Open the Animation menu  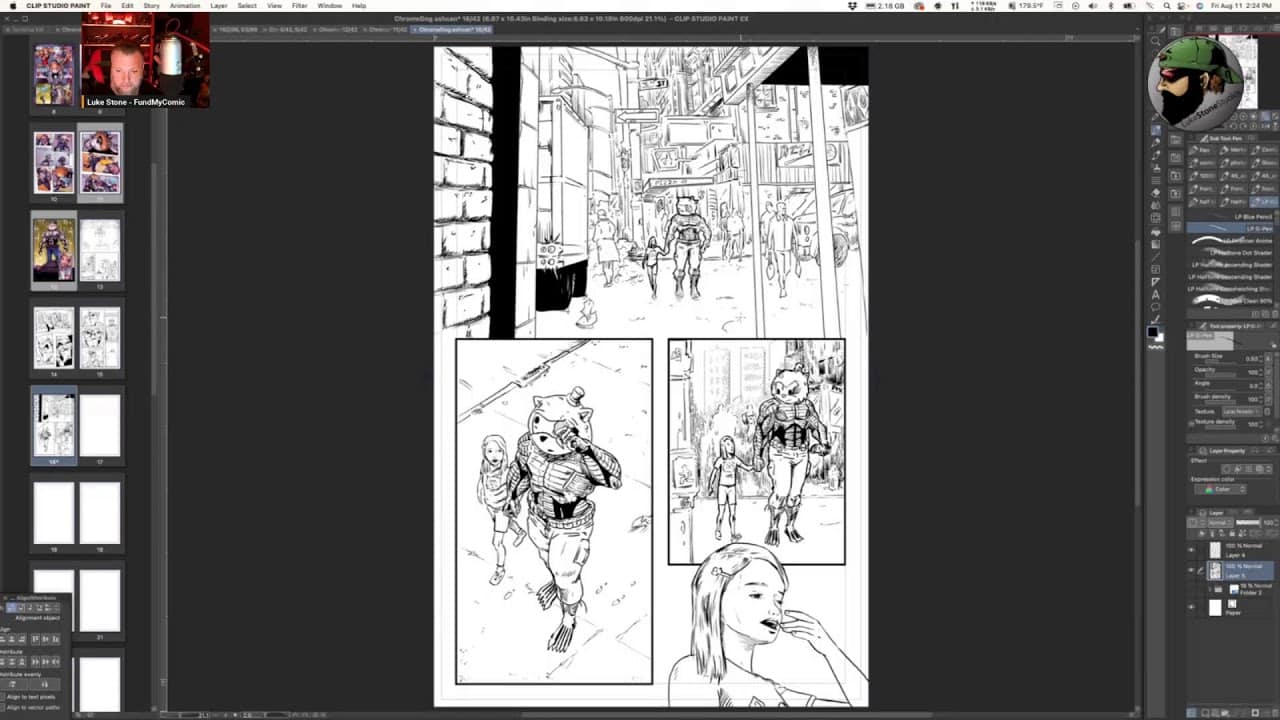184,6
